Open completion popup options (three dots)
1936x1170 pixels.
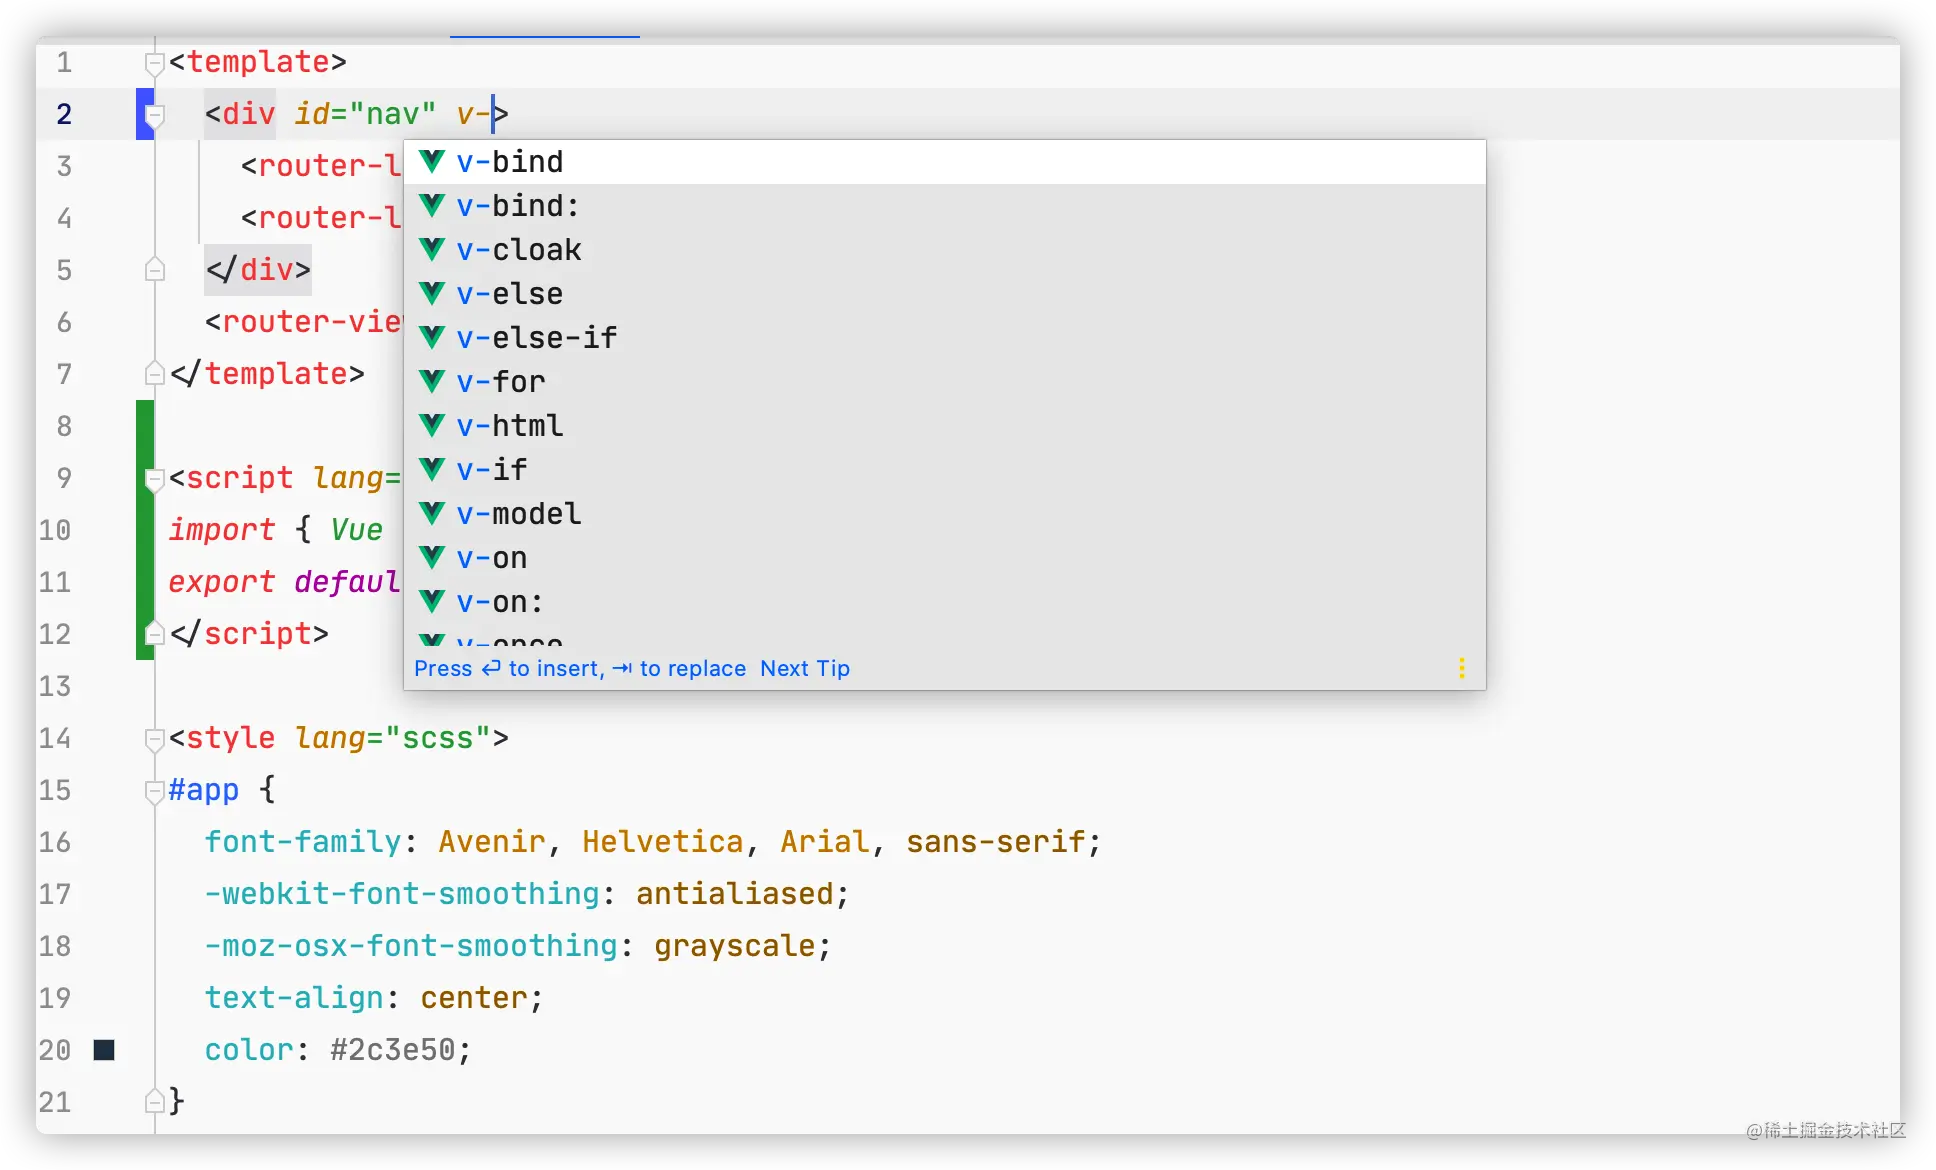pyautogui.click(x=1461, y=668)
